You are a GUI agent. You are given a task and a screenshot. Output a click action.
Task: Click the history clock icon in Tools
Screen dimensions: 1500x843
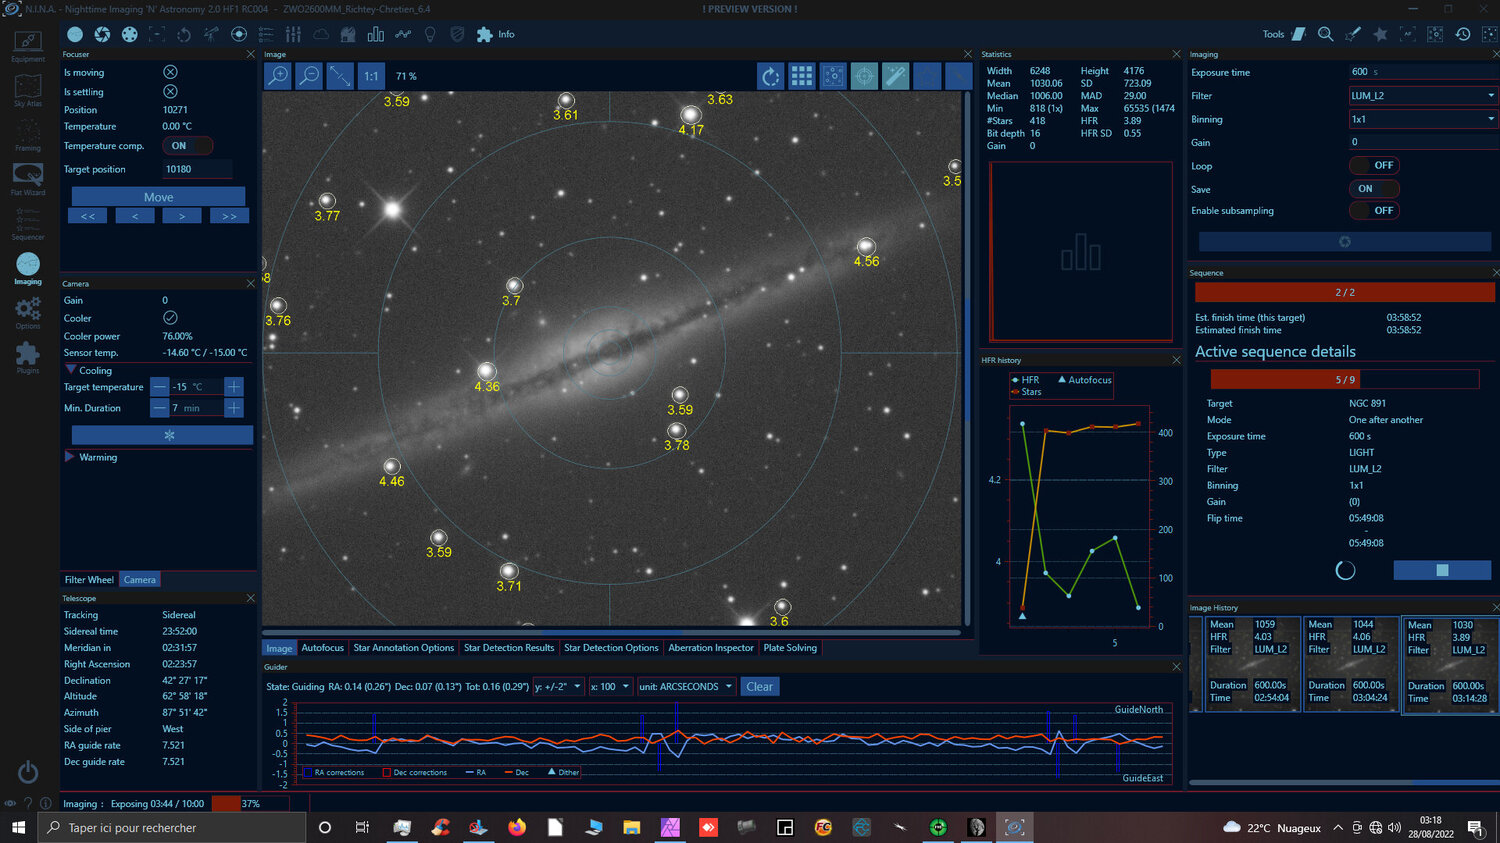pyautogui.click(x=1462, y=34)
